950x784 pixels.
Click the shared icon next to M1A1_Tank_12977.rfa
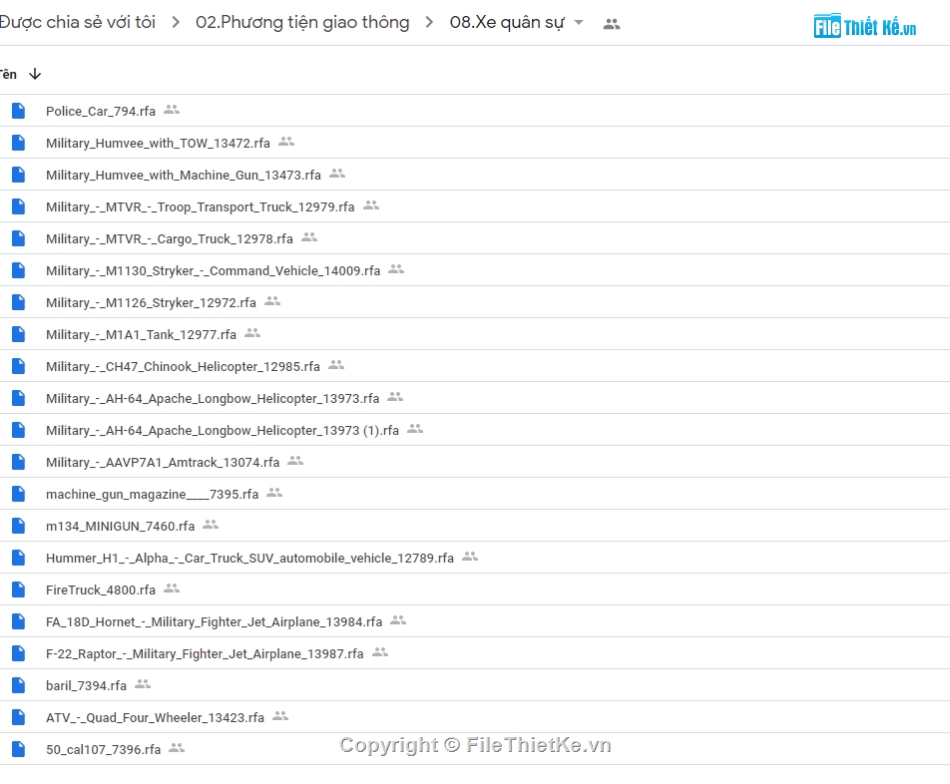(253, 333)
